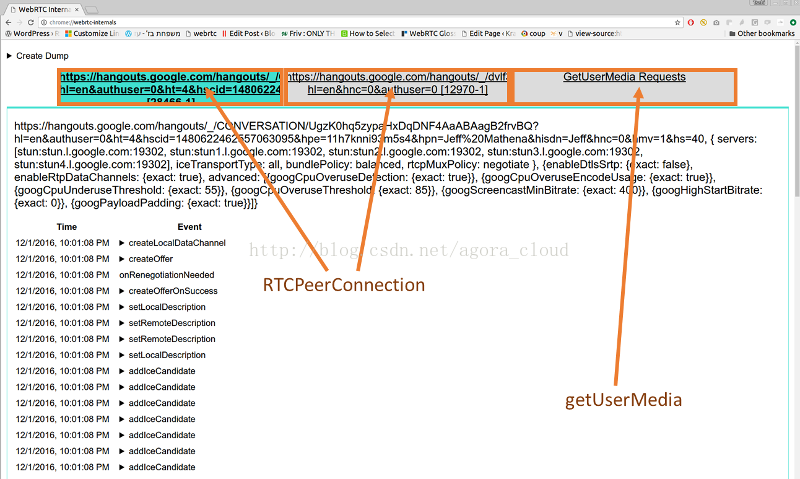Expand the createLocalDataChannel event
The height and width of the screenshot is (479, 800).
[172, 243]
